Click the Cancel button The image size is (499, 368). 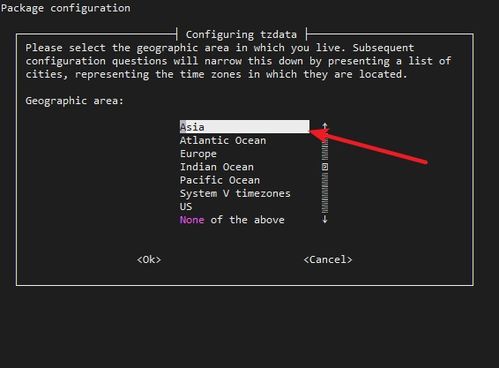(x=328, y=260)
